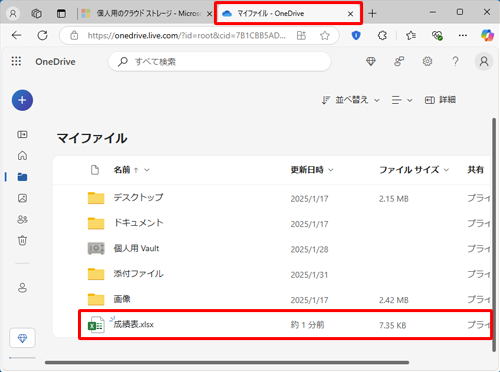Open the 個人用 Vault
The width and height of the screenshot is (500, 372).
tap(136, 248)
